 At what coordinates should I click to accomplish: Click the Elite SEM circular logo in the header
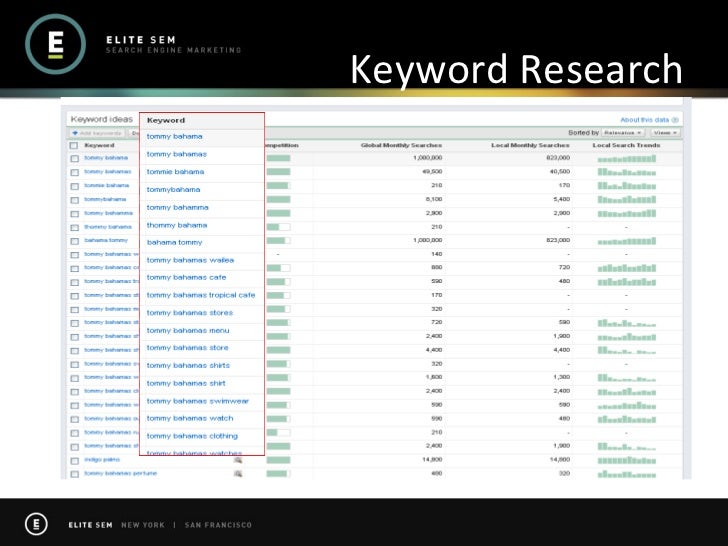55,44
